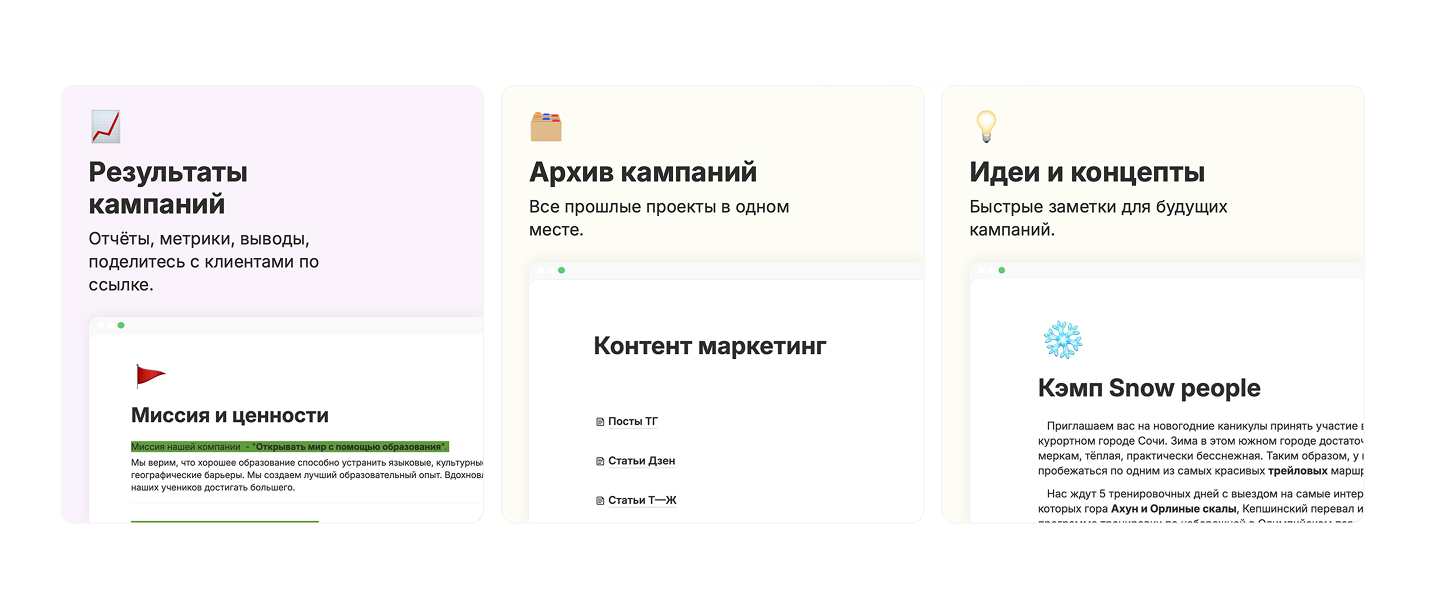Click the page icon beside Статьи Т—Ж
Screen dimensions: 1440x613
[x=600, y=501]
